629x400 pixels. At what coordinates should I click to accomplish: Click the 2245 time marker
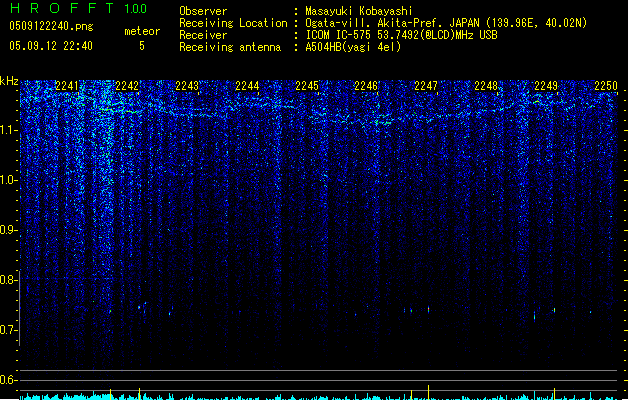pos(307,86)
